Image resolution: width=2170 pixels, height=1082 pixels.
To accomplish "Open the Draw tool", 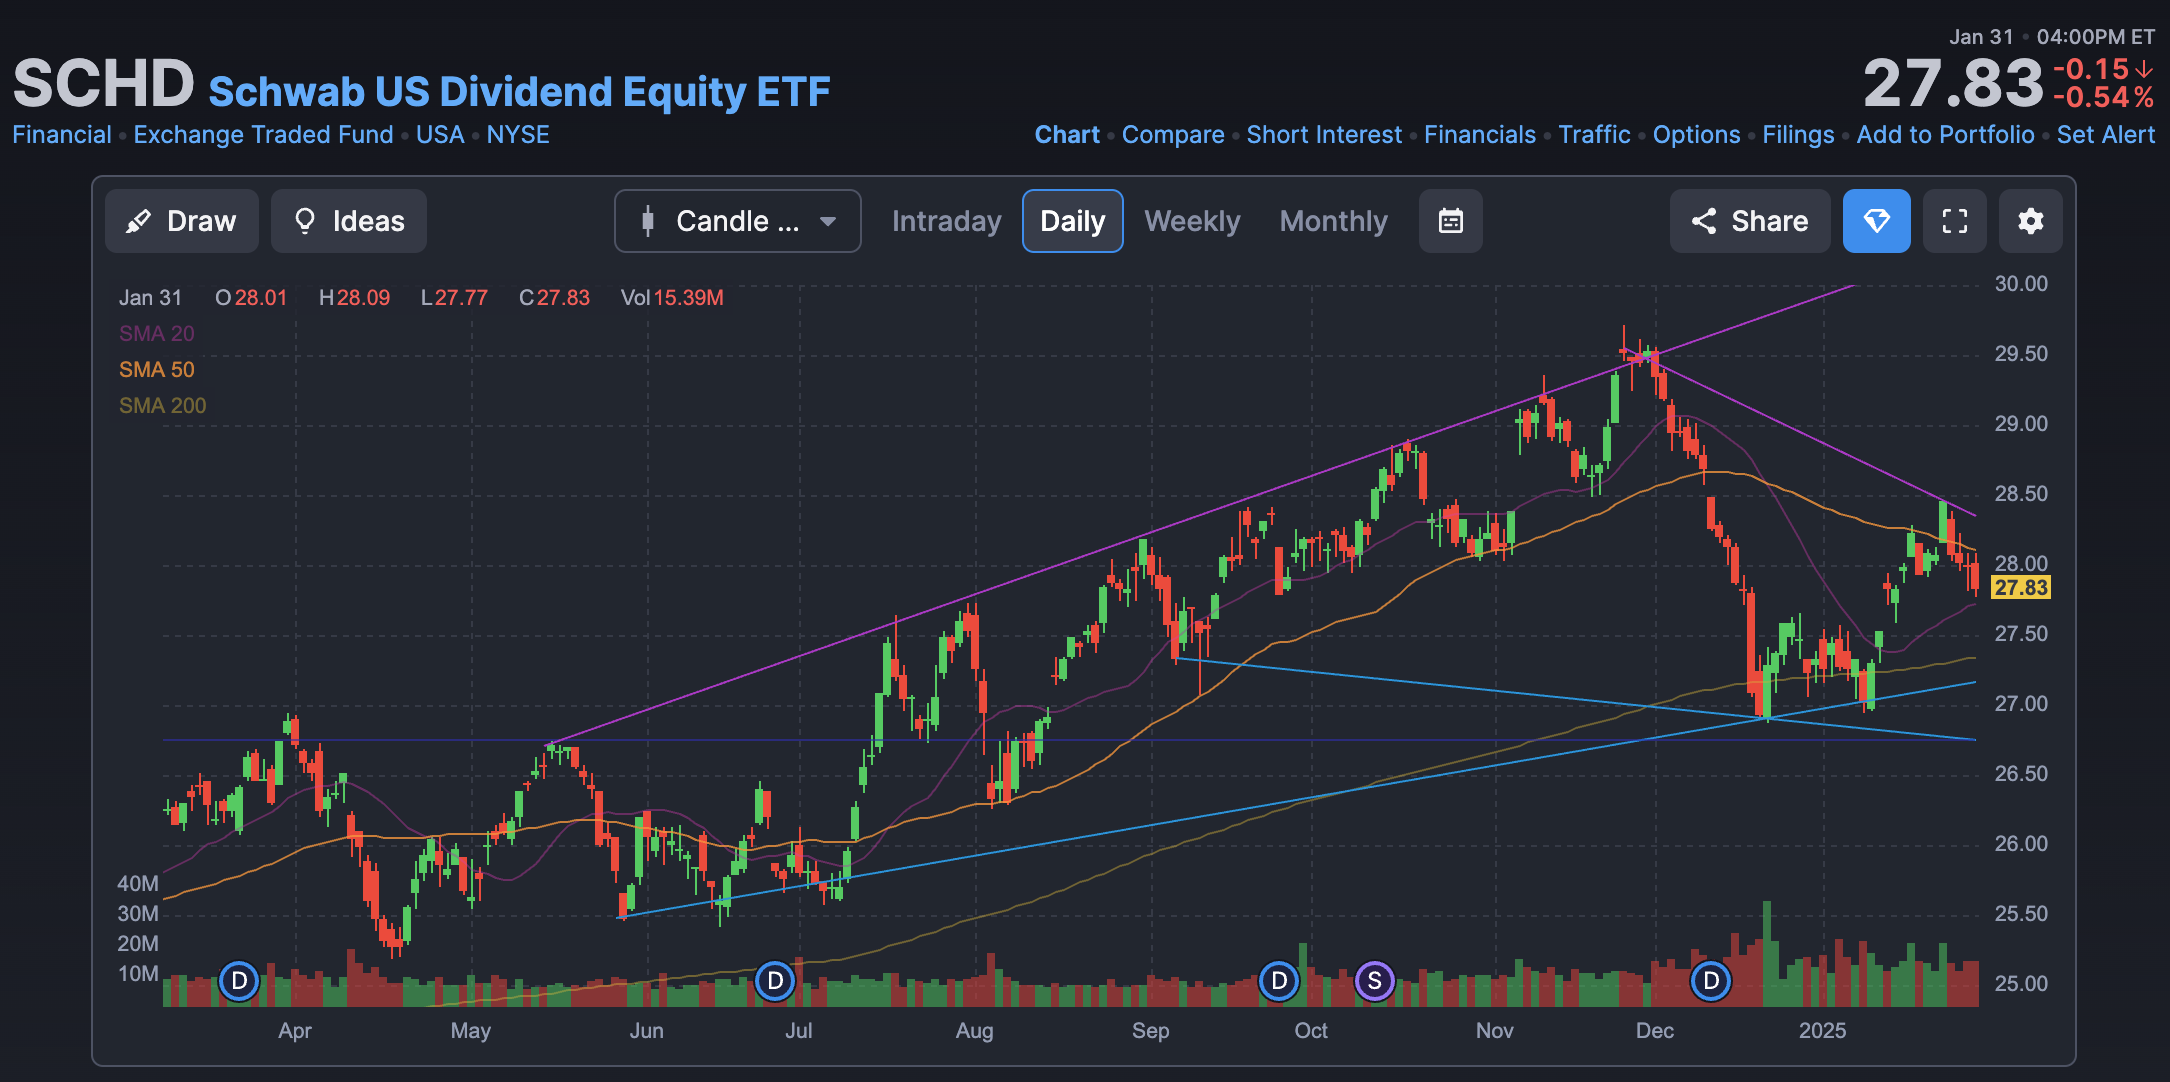I will (181, 221).
